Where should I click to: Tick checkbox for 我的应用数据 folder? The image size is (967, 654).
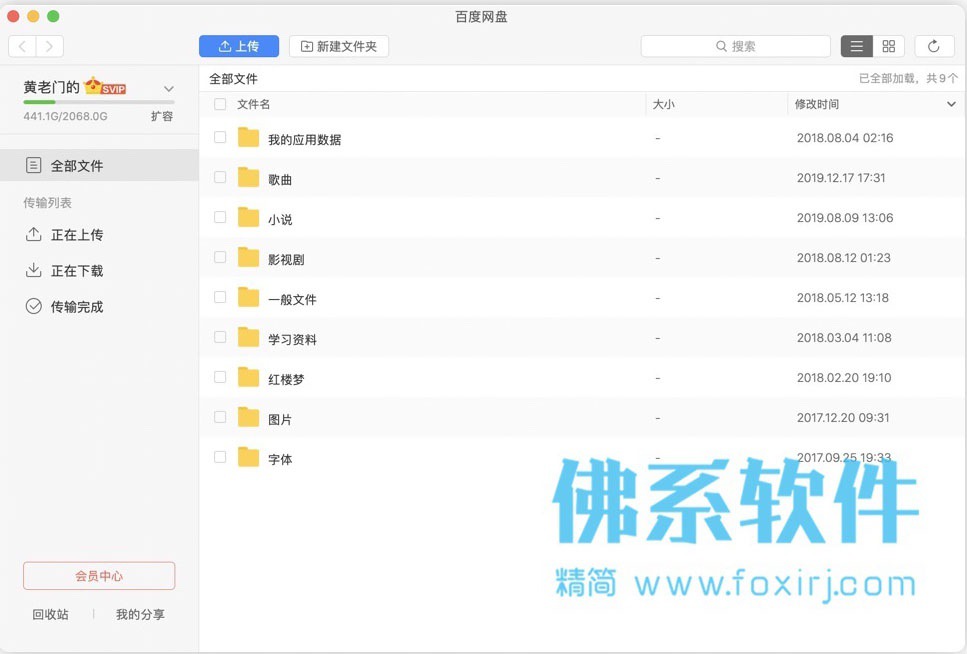click(220, 137)
